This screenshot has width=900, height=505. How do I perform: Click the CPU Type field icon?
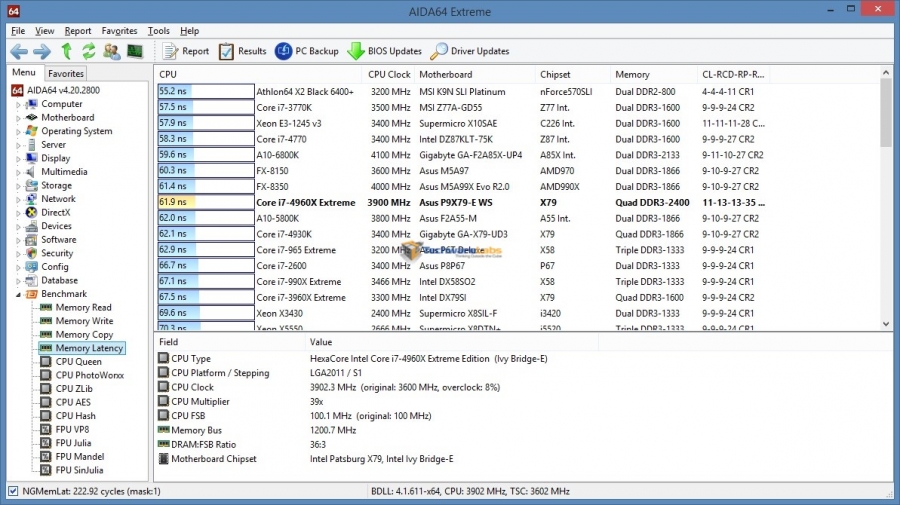[164, 358]
